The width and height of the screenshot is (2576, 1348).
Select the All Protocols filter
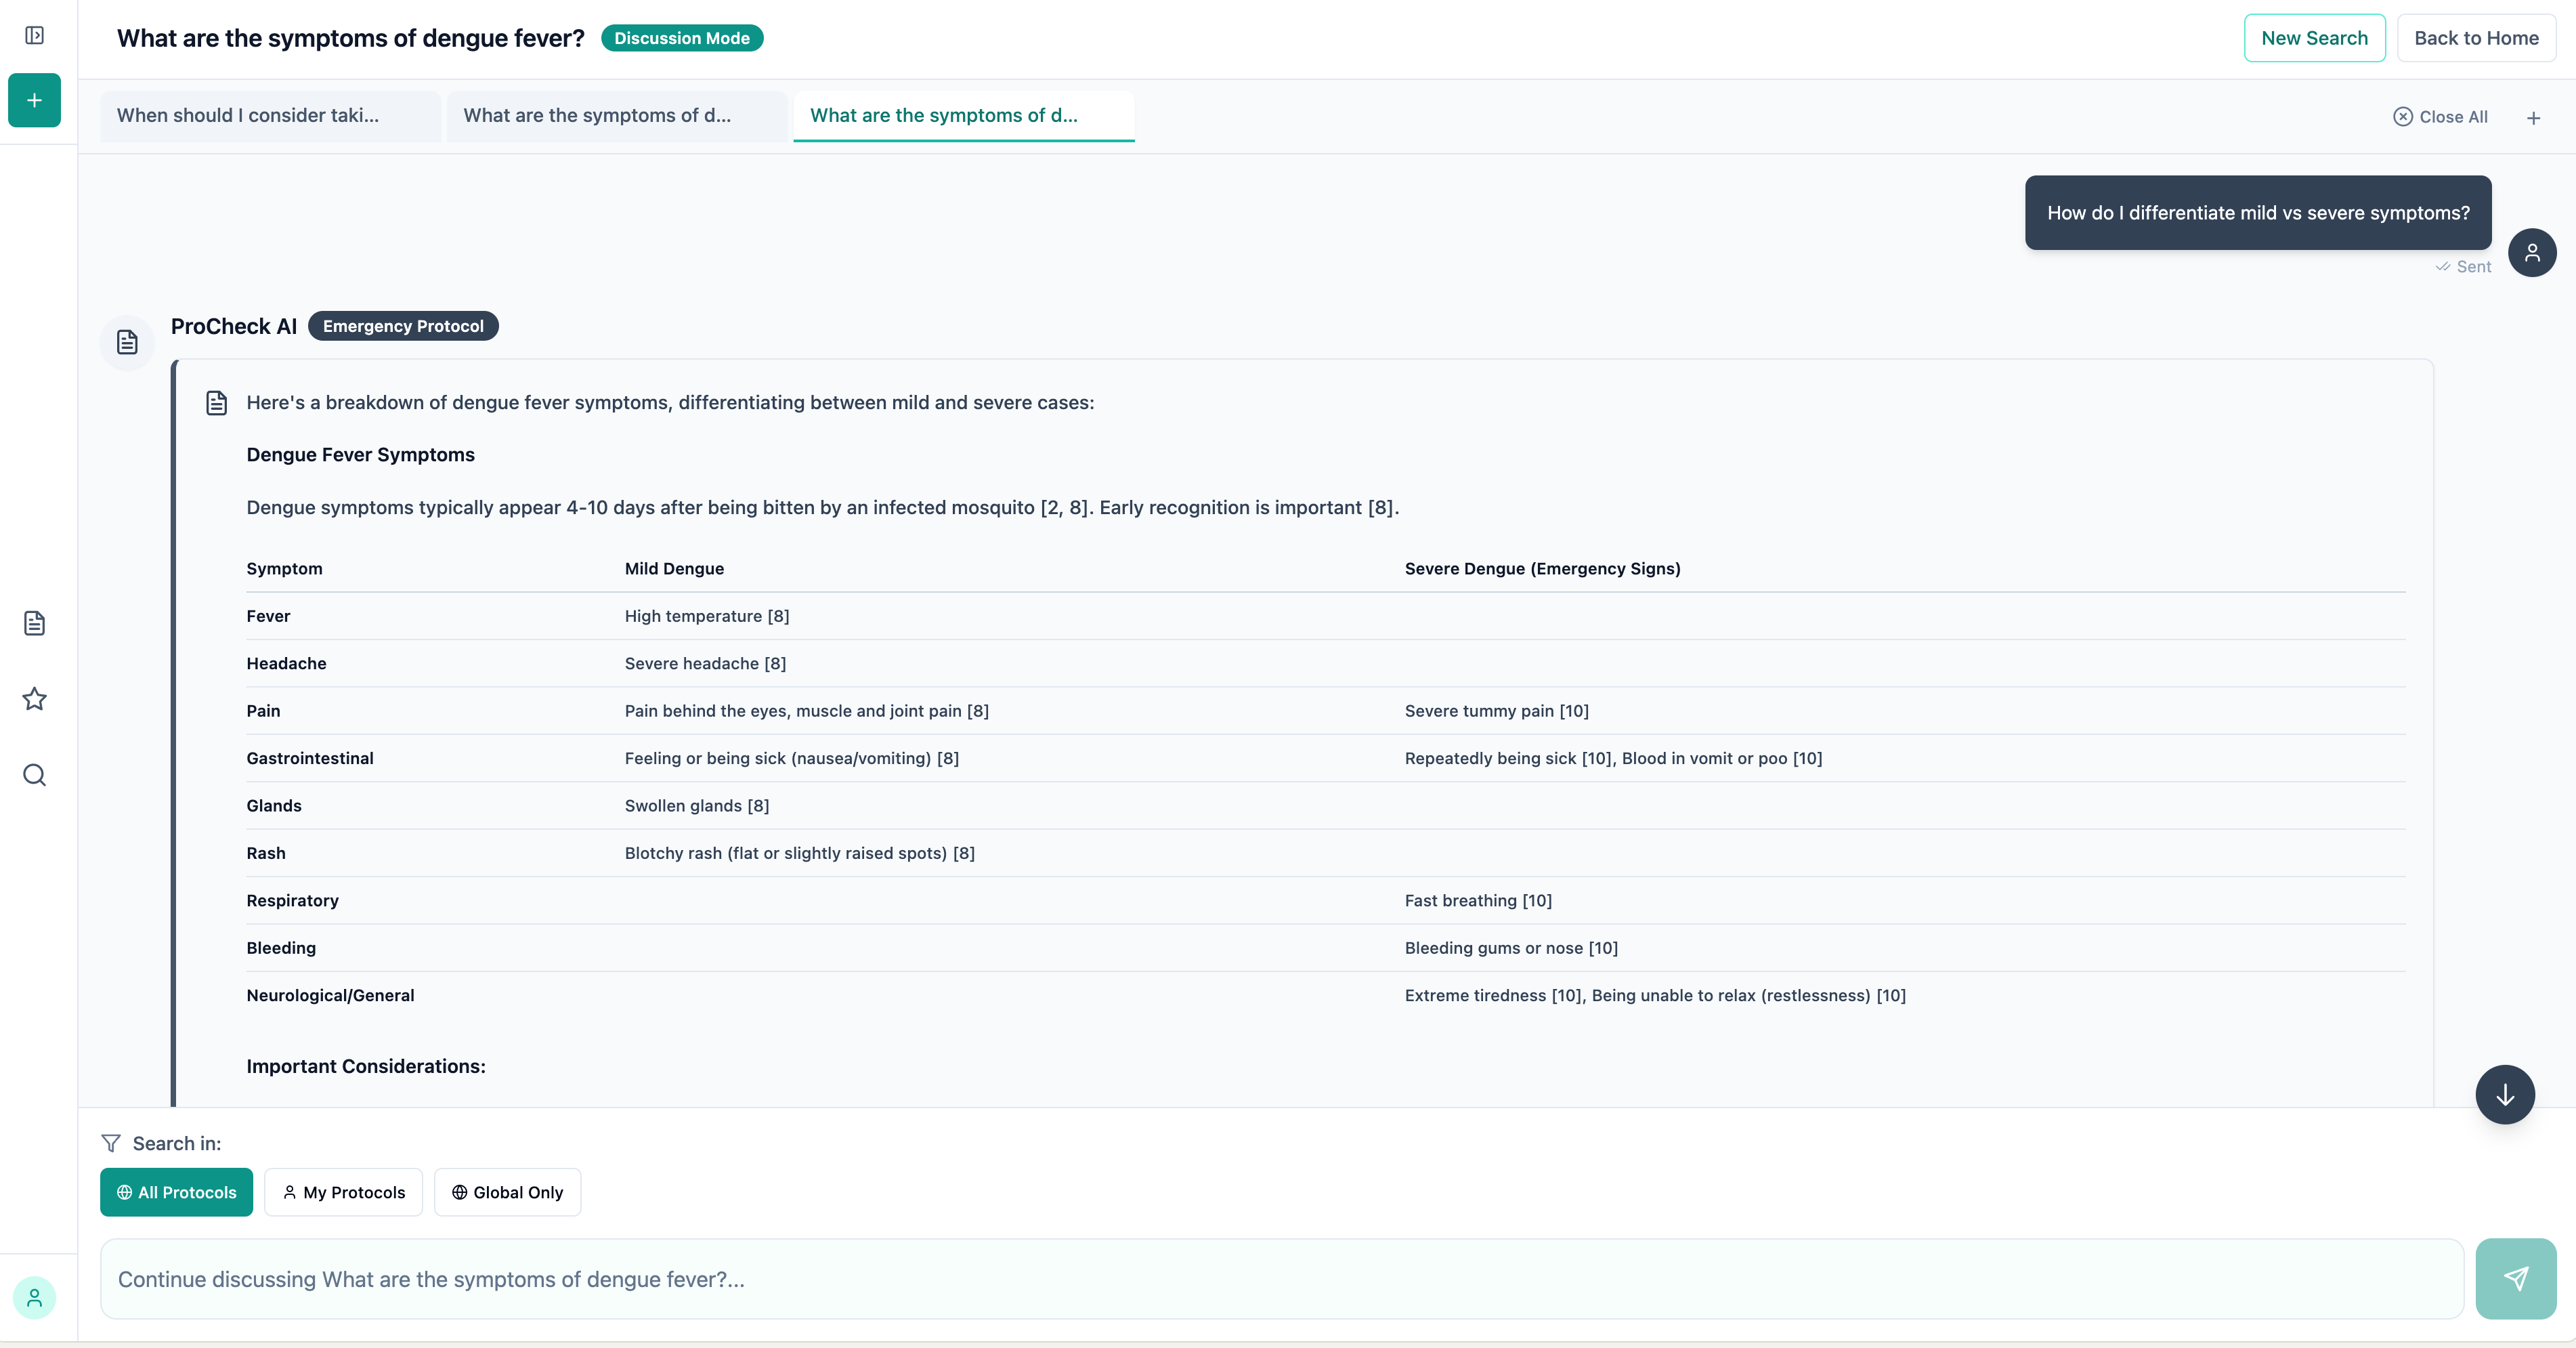tap(176, 1192)
